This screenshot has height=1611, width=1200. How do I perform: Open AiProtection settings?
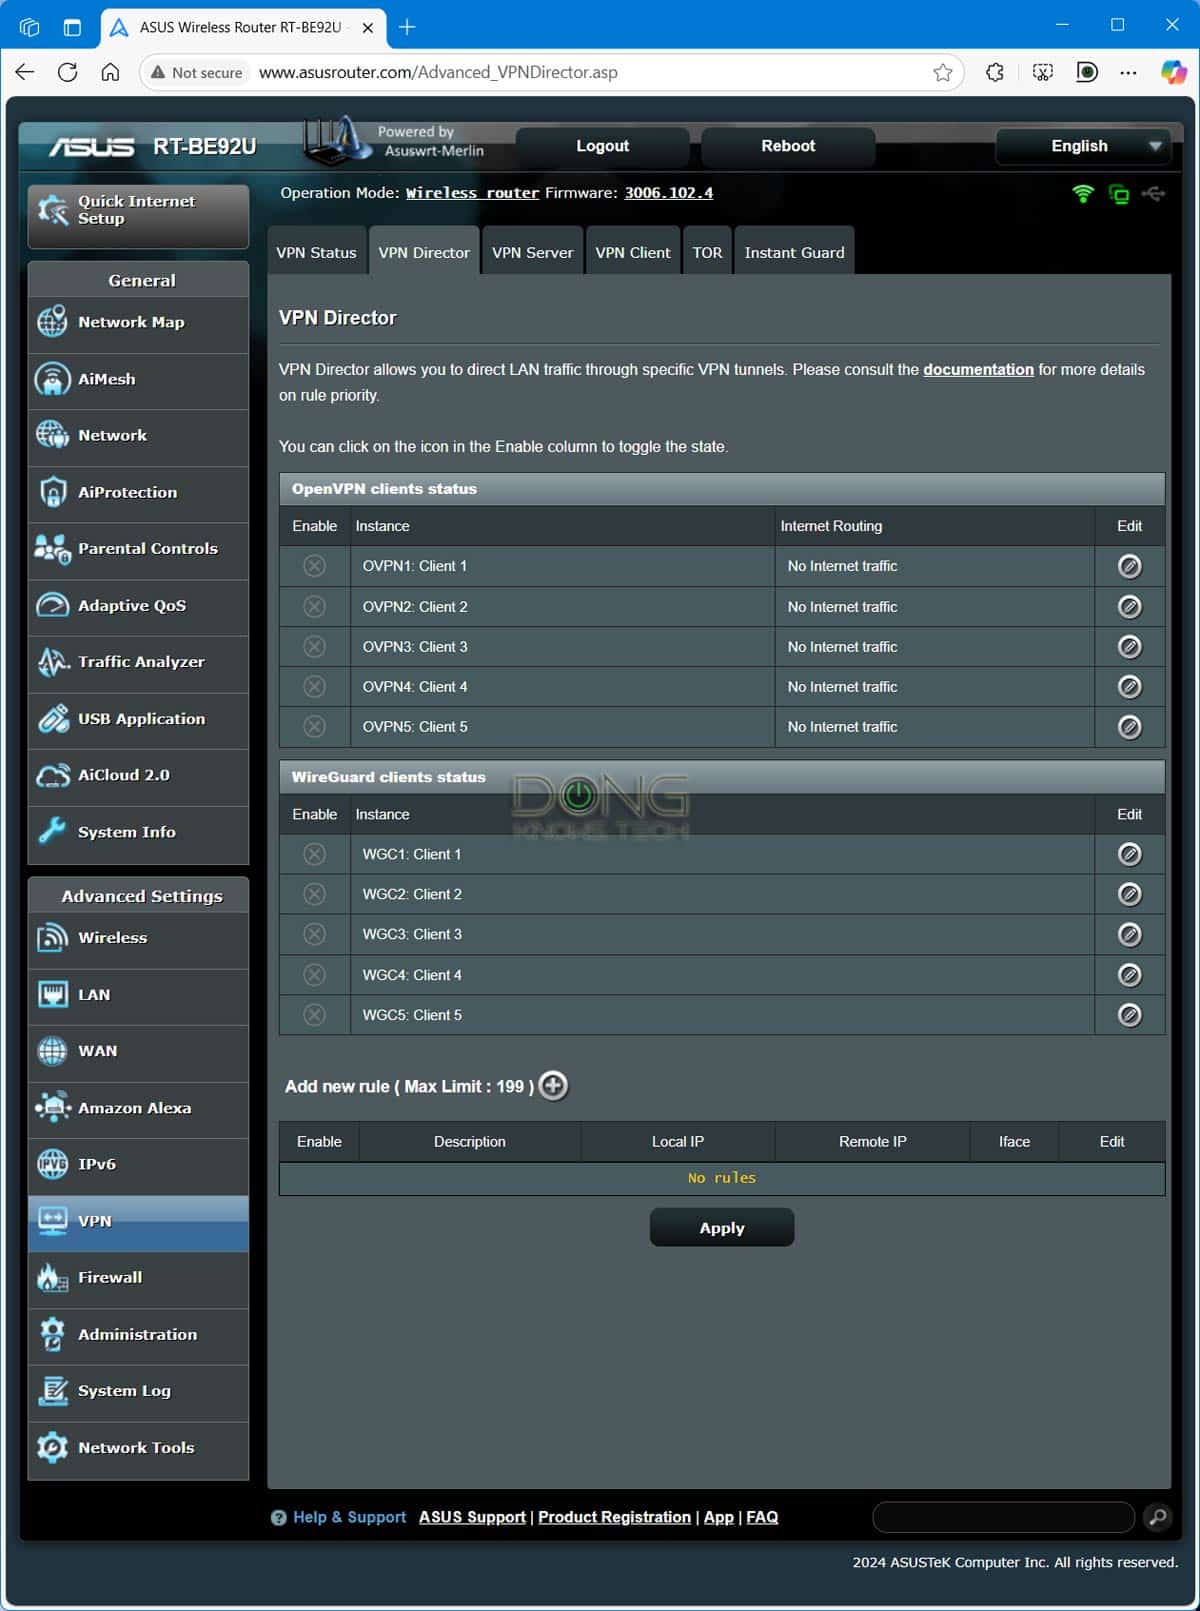tap(138, 493)
